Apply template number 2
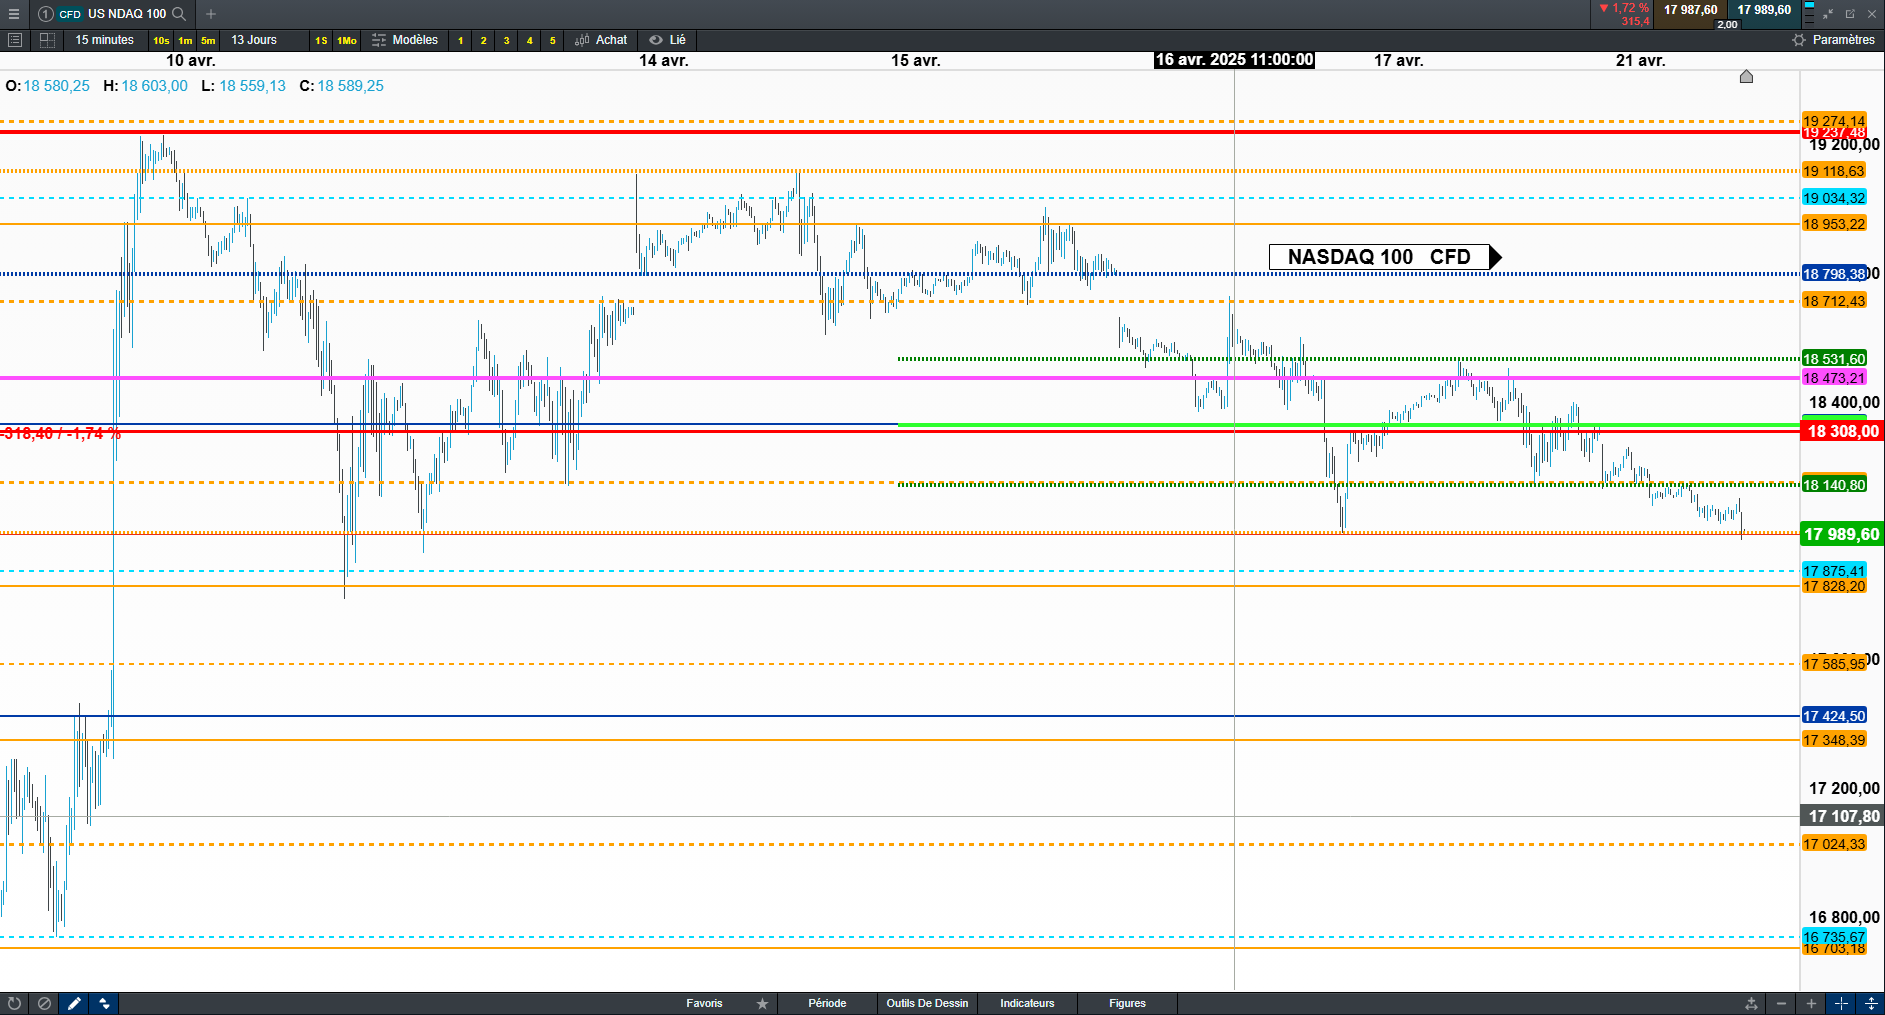The height and width of the screenshot is (1015, 1885). [x=483, y=41]
